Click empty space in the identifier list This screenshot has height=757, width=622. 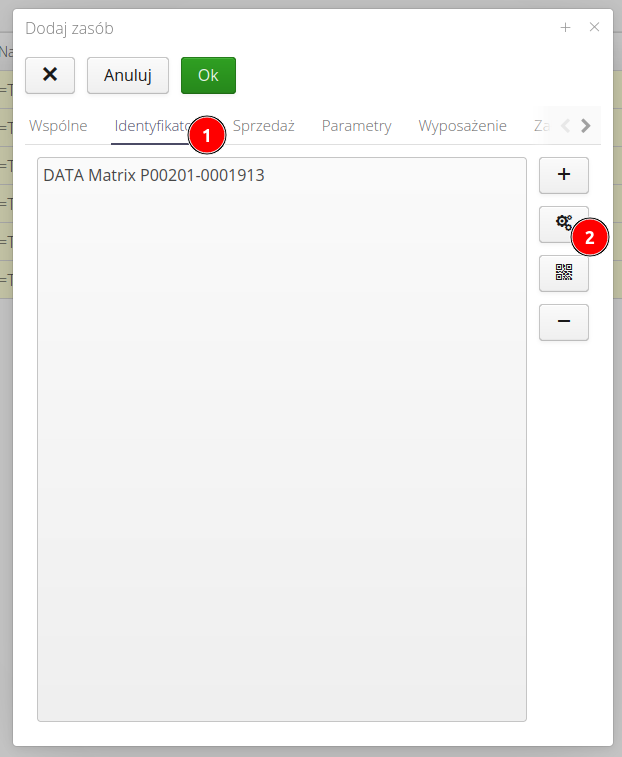(x=281, y=450)
